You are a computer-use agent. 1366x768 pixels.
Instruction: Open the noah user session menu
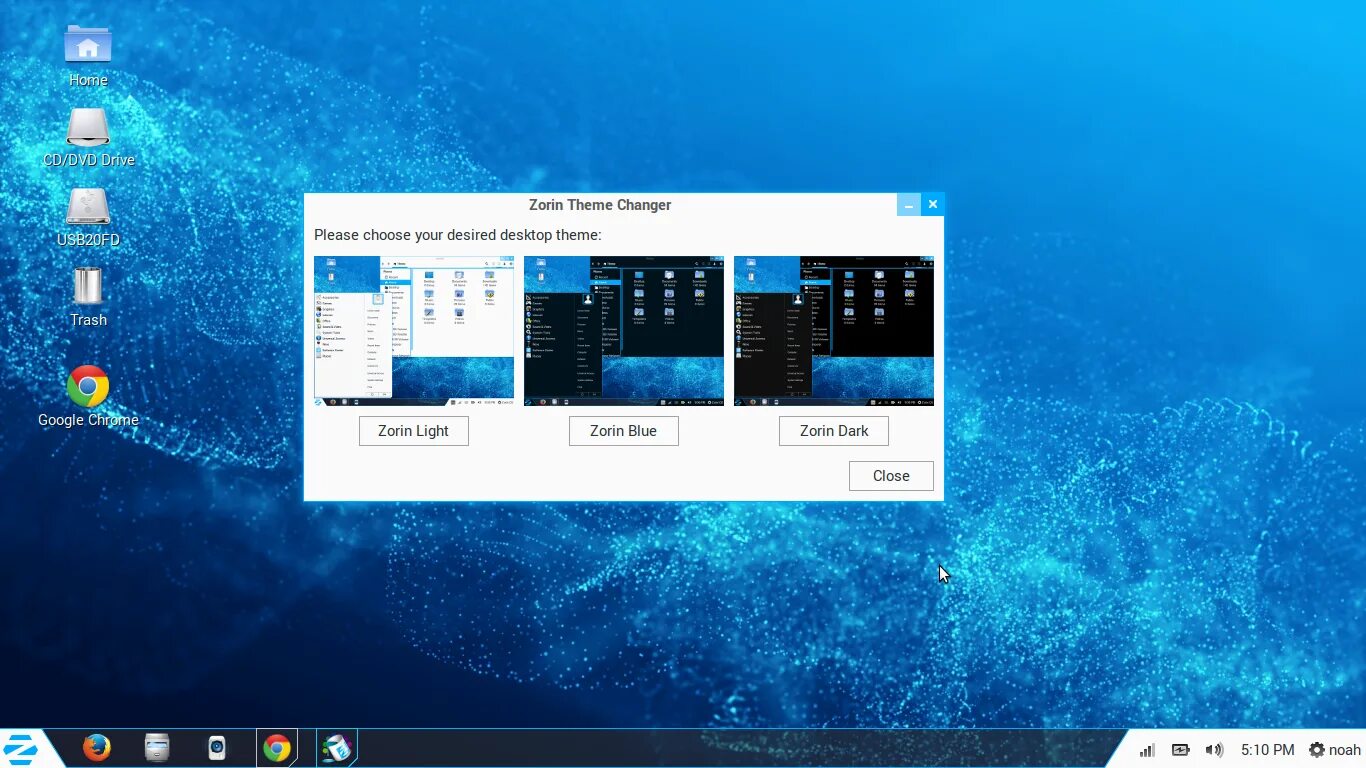tap(1335, 750)
